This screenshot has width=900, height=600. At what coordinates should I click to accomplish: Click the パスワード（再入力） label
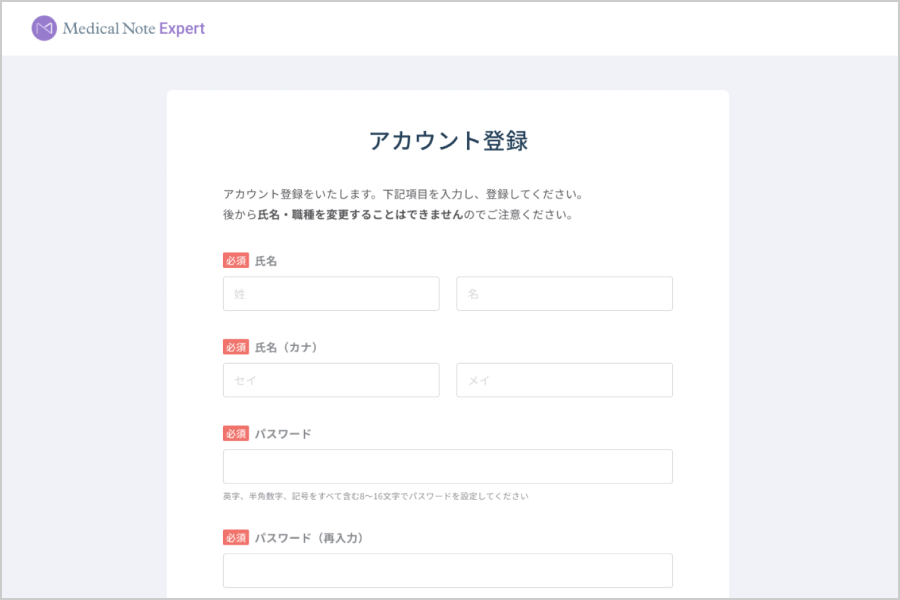tap(309, 538)
